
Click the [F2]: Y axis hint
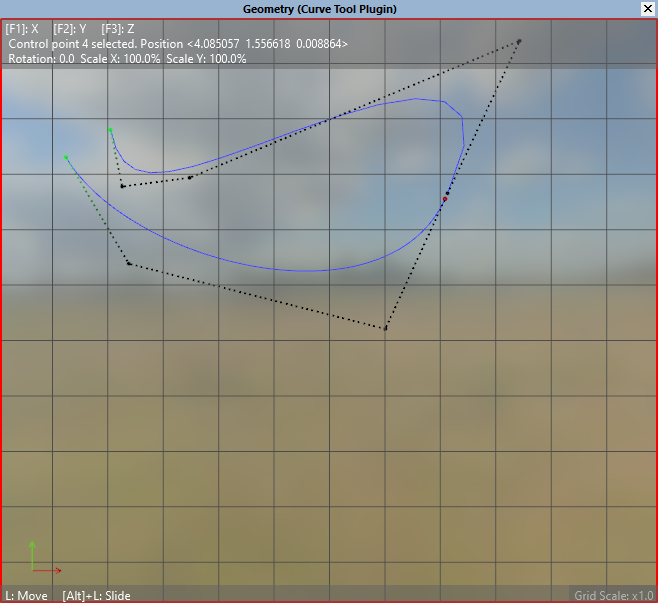(x=70, y=29)
